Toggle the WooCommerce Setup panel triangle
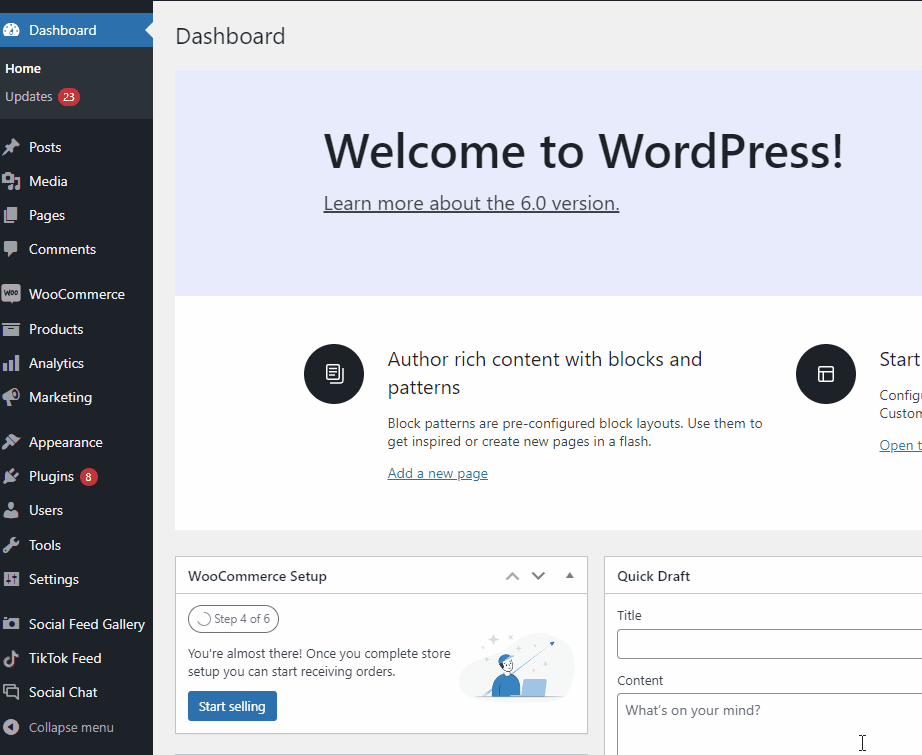The image size is (922, 755). pos(569,576)
